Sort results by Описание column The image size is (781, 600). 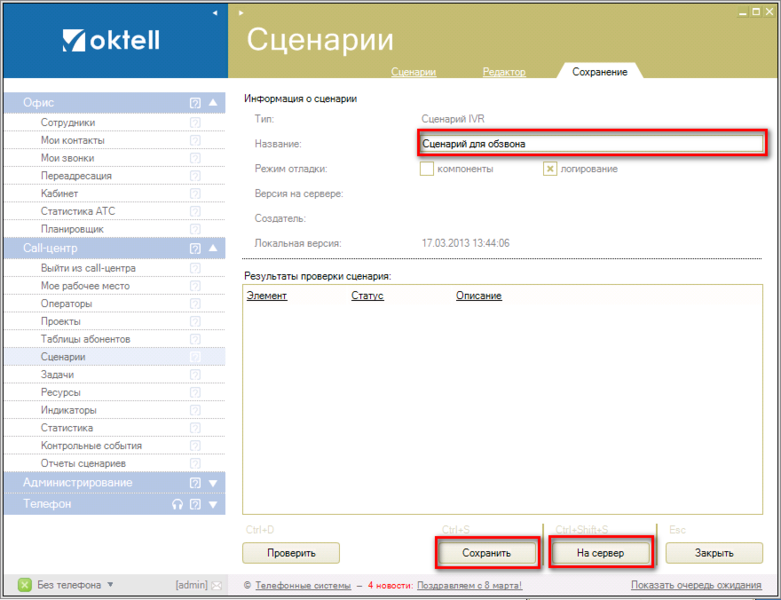(x=479, y=296)
